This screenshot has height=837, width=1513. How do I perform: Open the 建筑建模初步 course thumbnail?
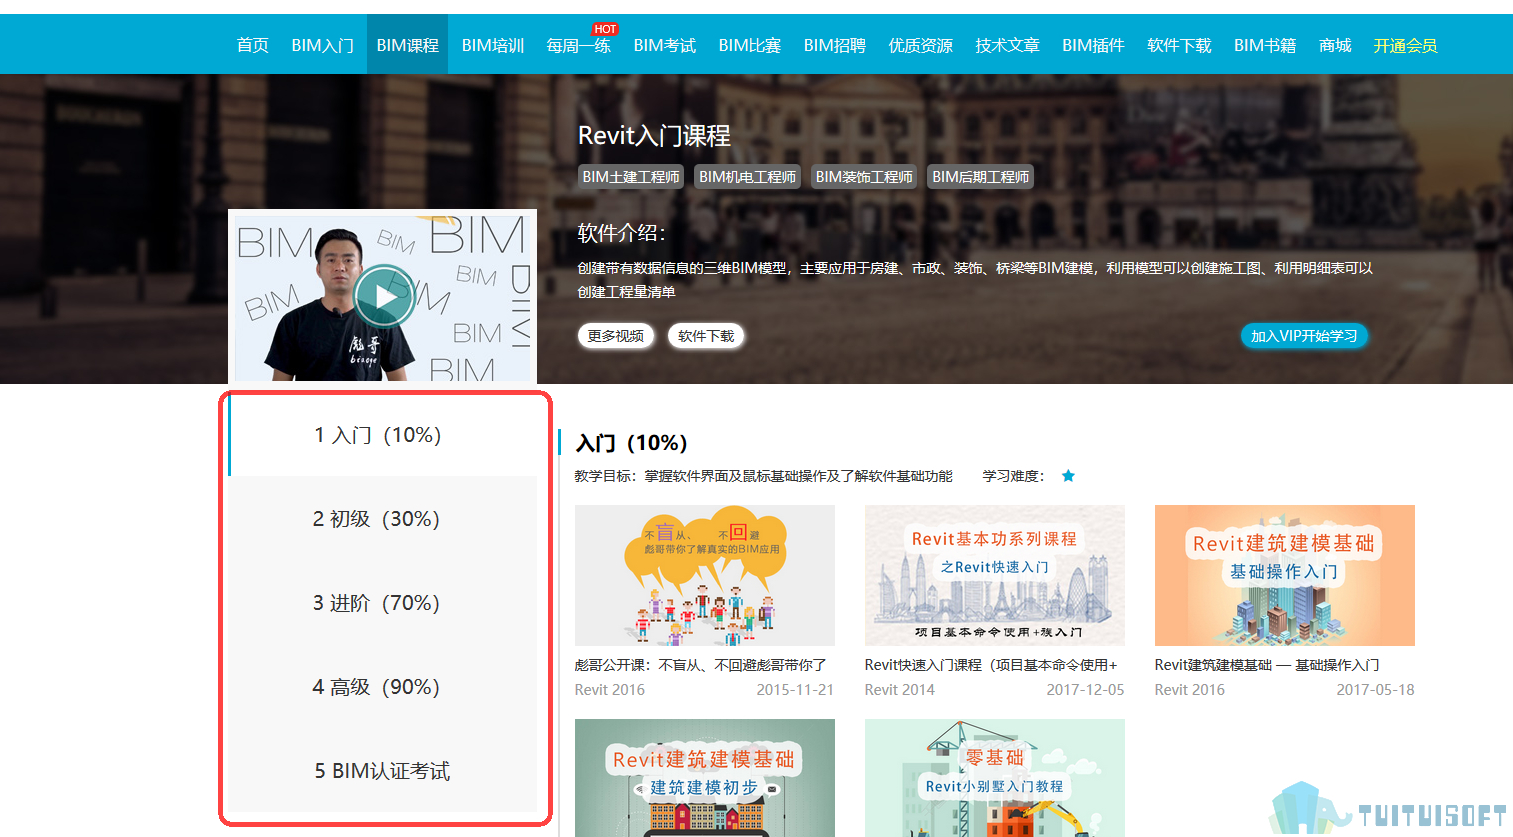point(705,778)
